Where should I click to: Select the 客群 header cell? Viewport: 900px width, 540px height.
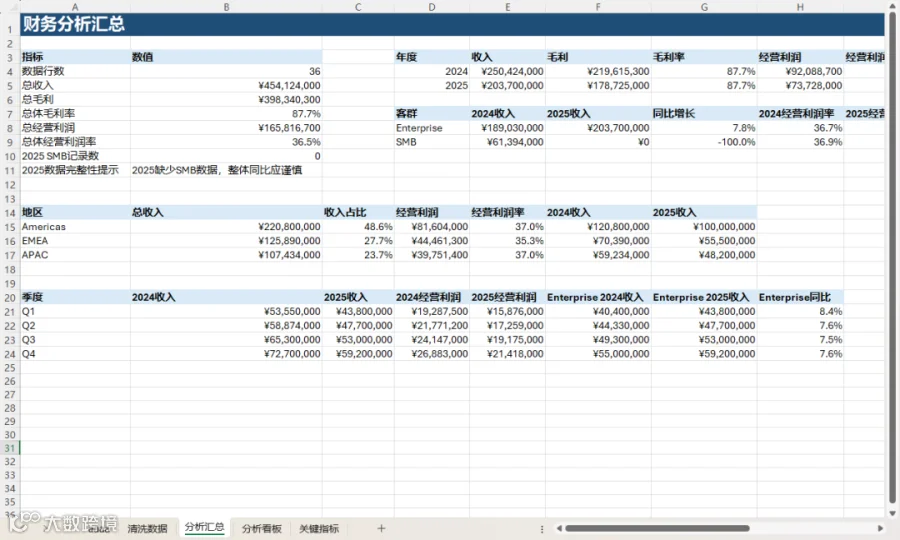(432, 114)
